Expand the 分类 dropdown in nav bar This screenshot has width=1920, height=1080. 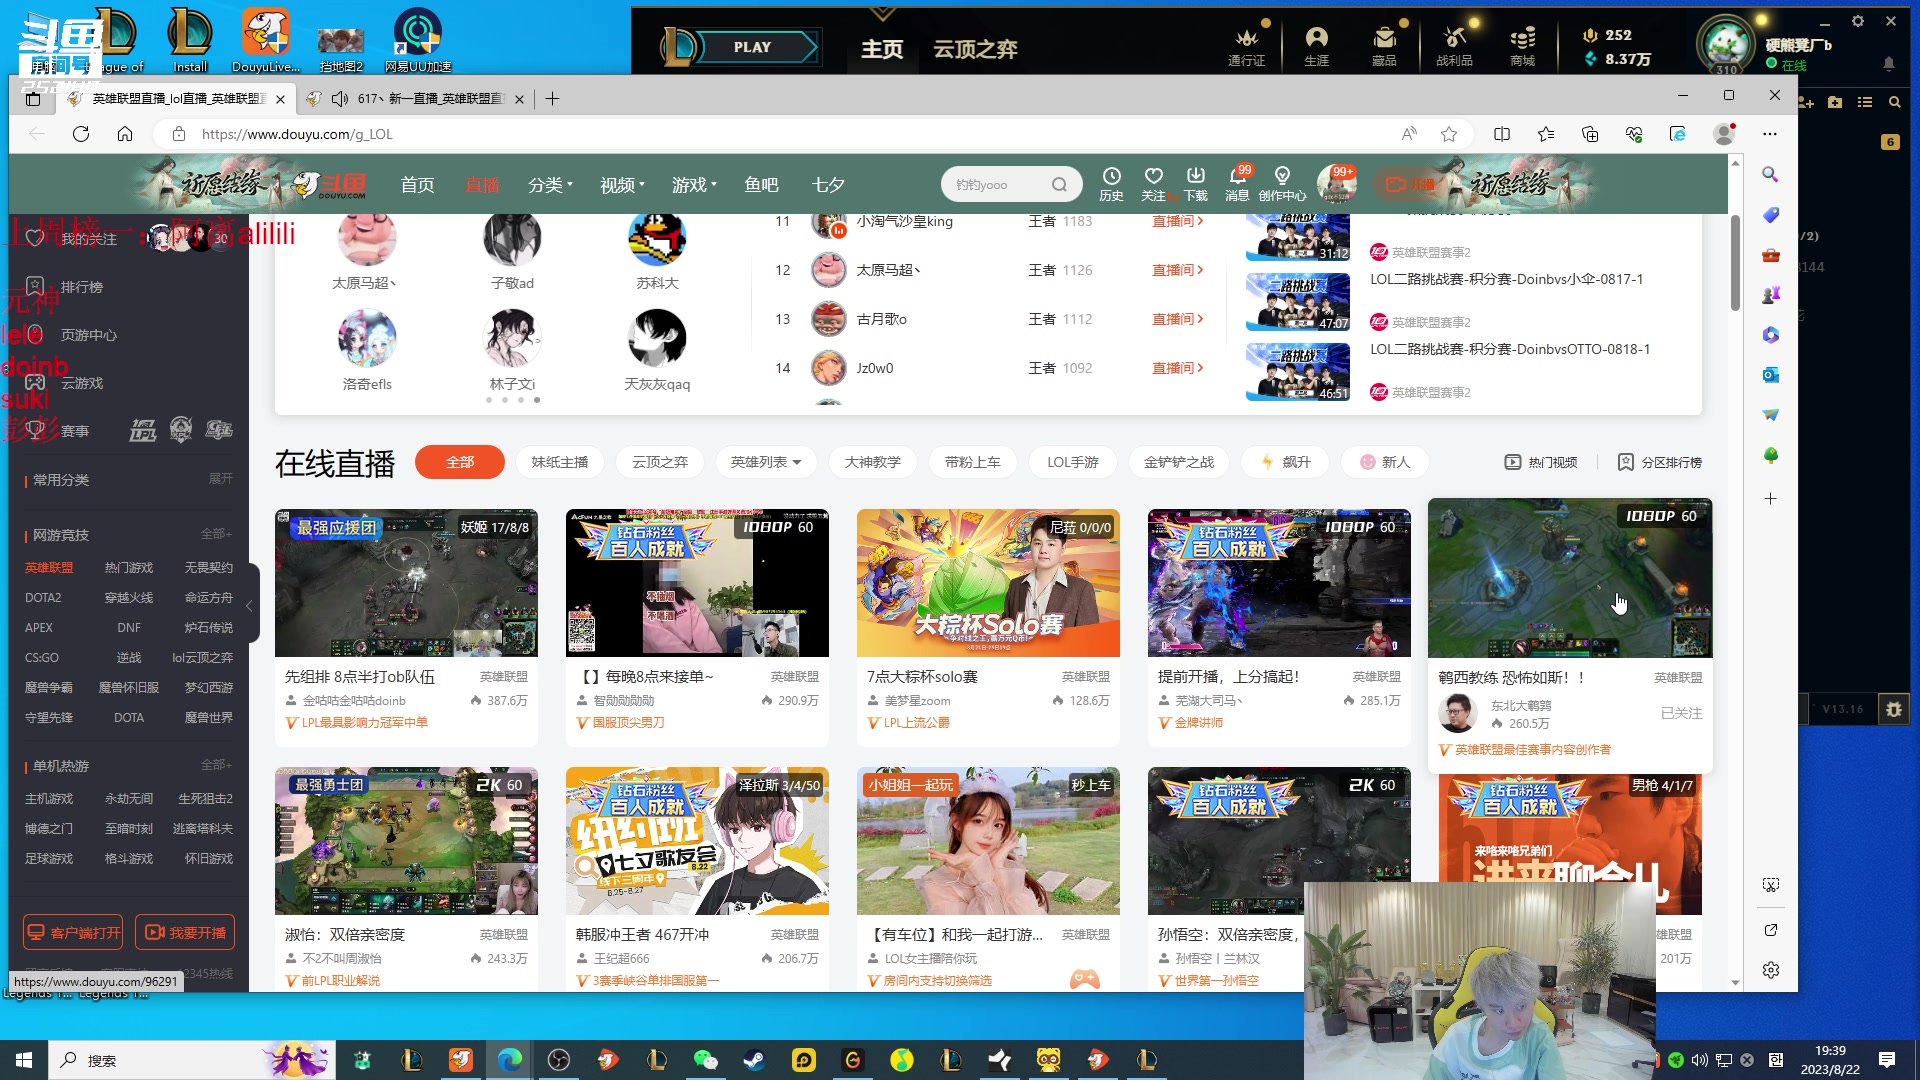(x=550, y=185)
